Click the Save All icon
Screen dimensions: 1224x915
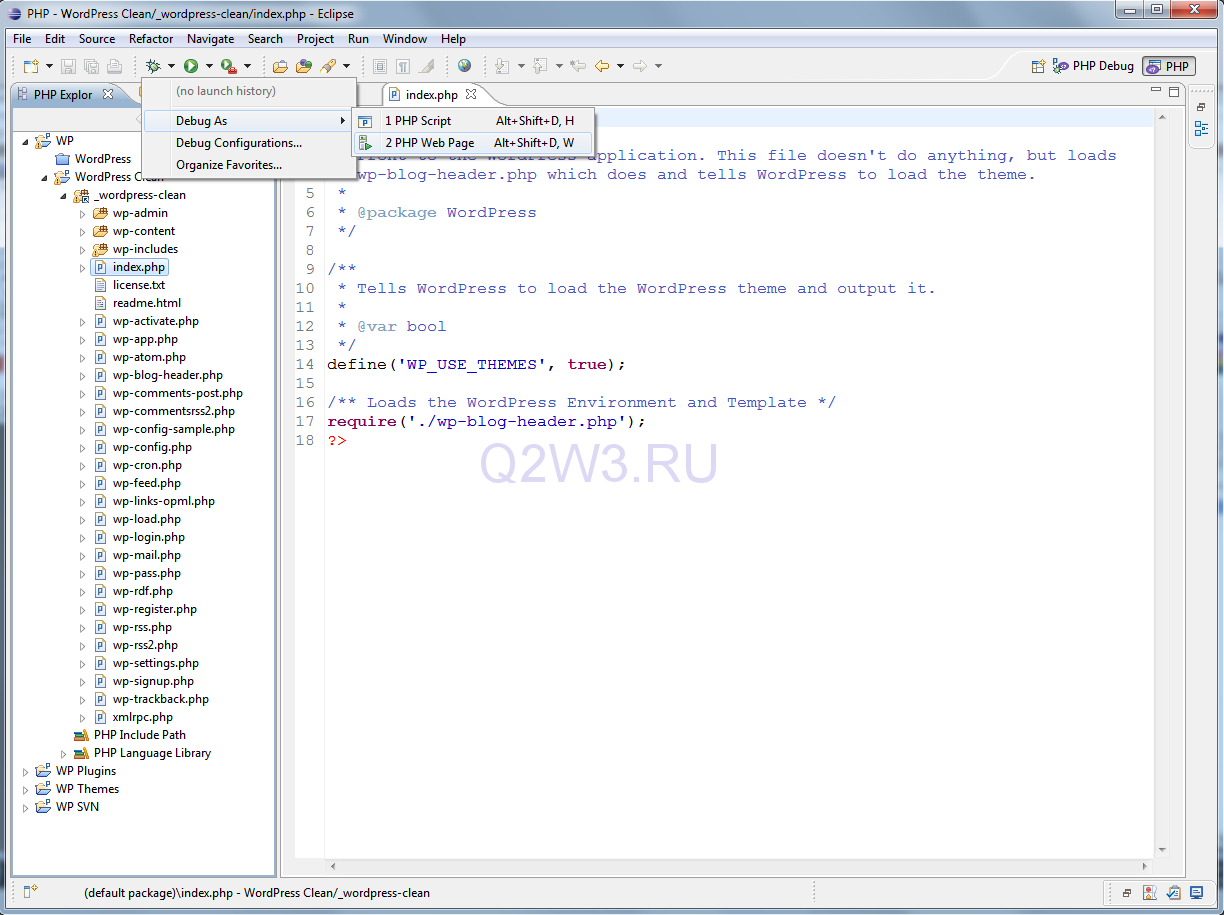91,66
